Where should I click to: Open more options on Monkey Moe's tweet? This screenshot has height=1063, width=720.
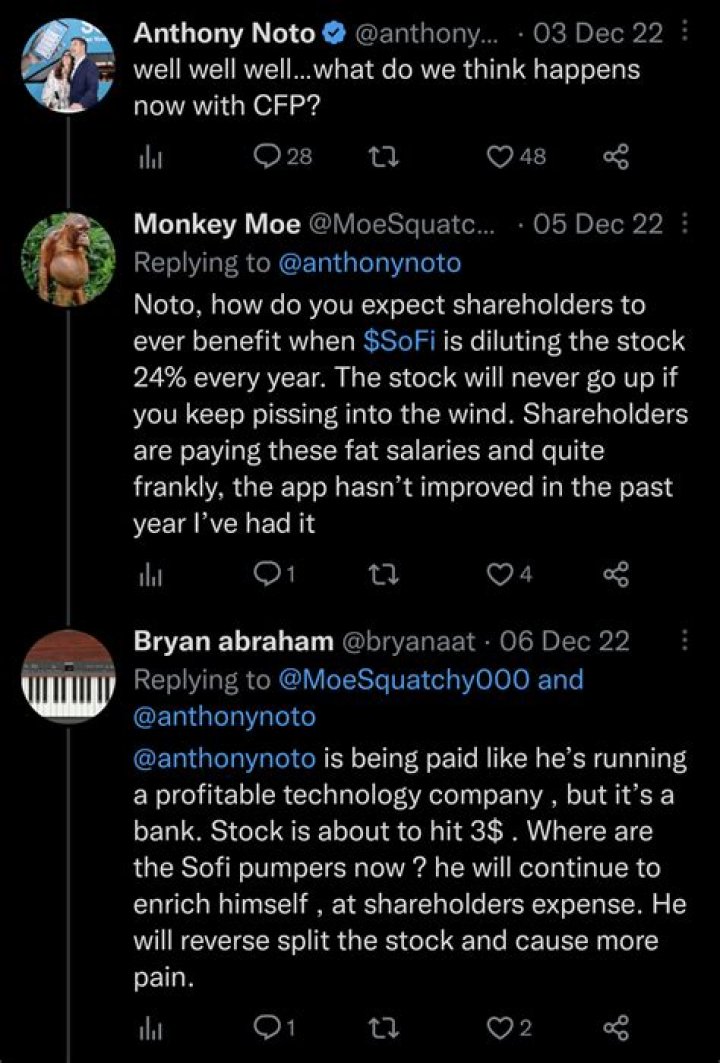pos(683,224)
